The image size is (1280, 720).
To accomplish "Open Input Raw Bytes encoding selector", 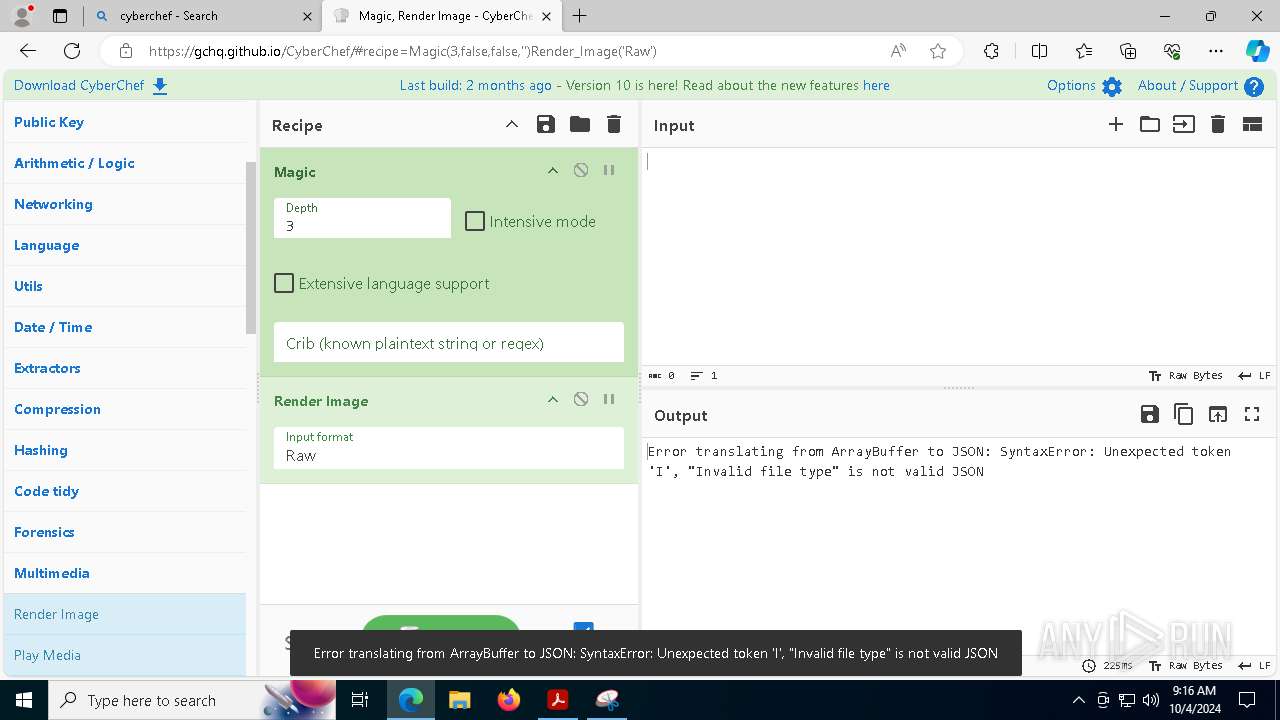I will point(1186,376).
